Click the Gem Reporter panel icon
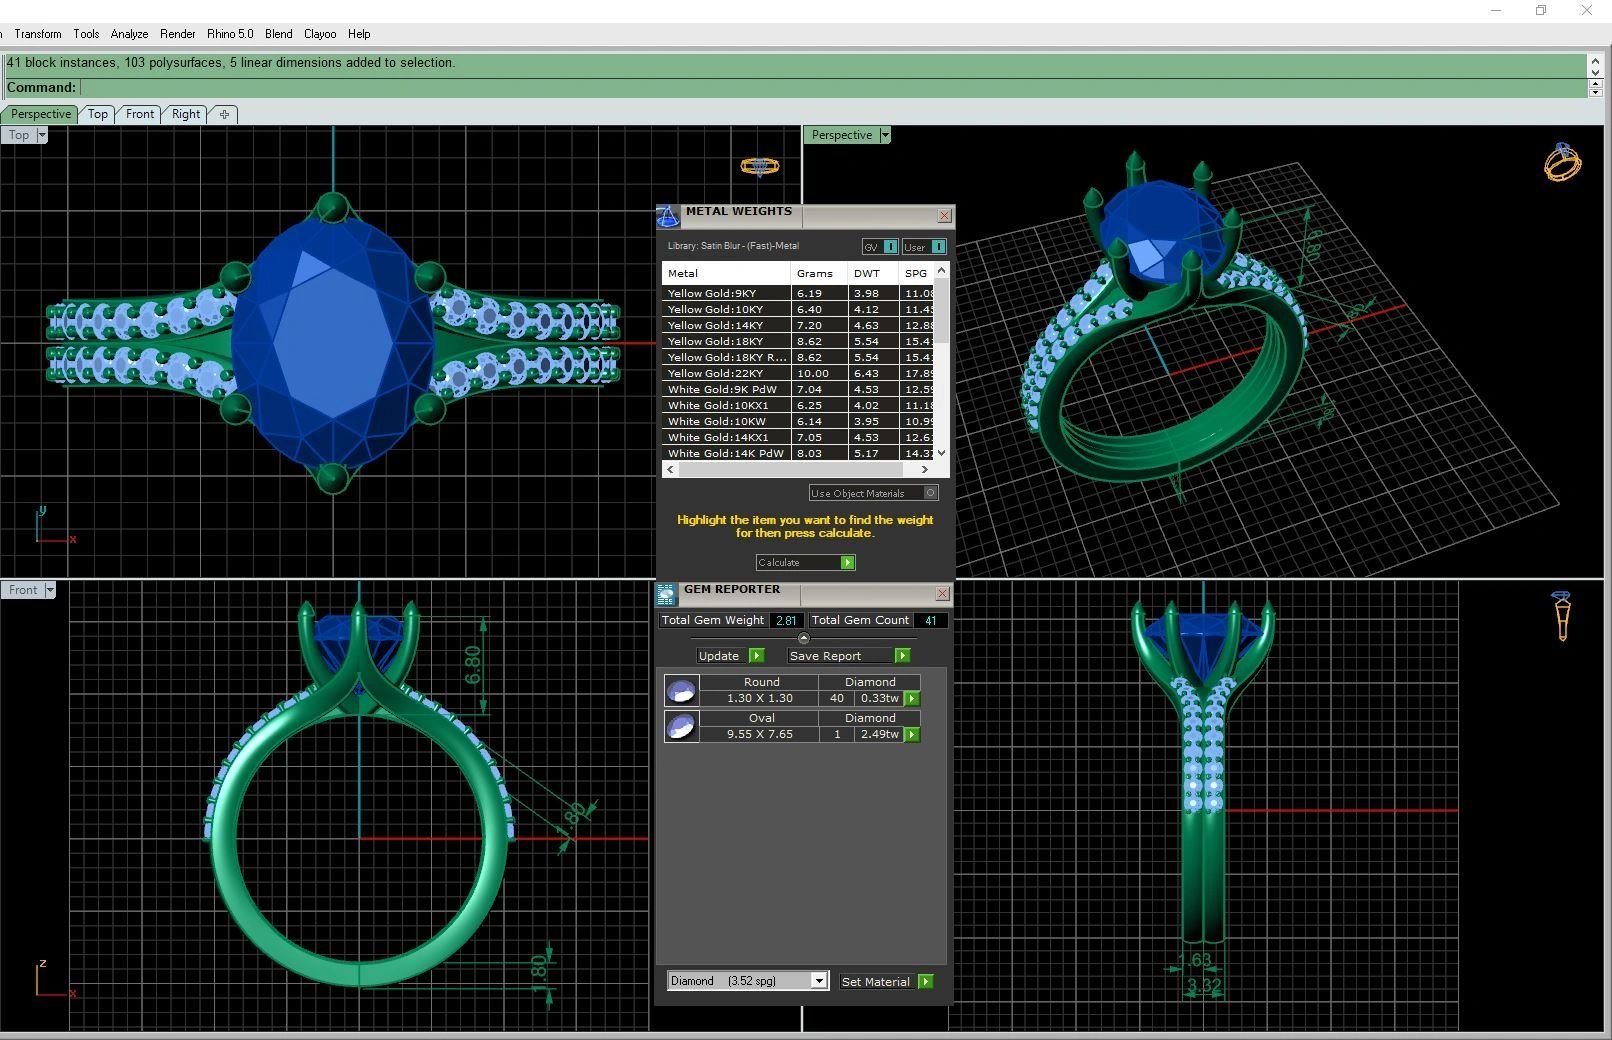This screenshot has height=1040, width=1612. 666,595
